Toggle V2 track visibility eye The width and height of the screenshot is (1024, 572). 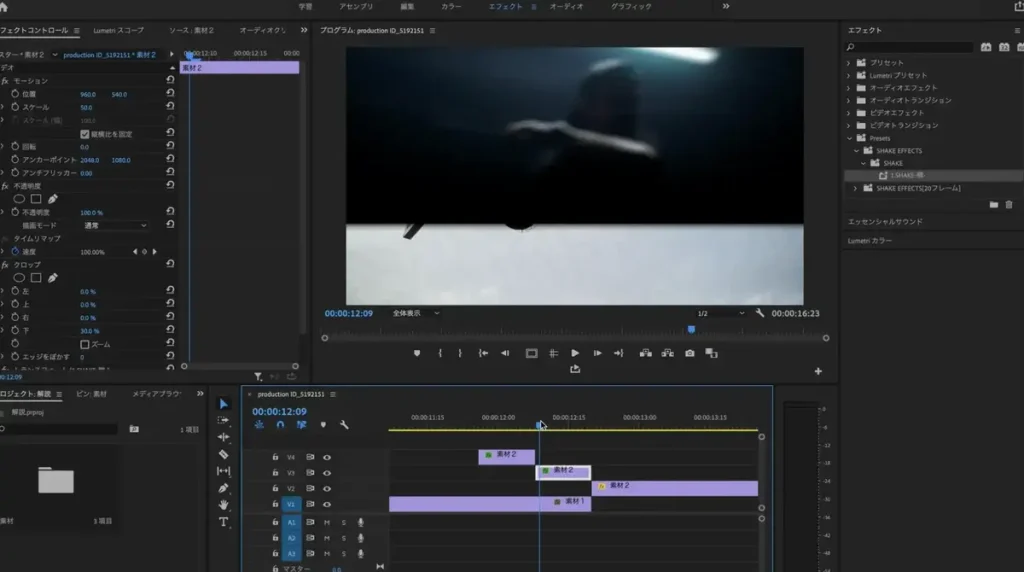click(x=327, y=488)
